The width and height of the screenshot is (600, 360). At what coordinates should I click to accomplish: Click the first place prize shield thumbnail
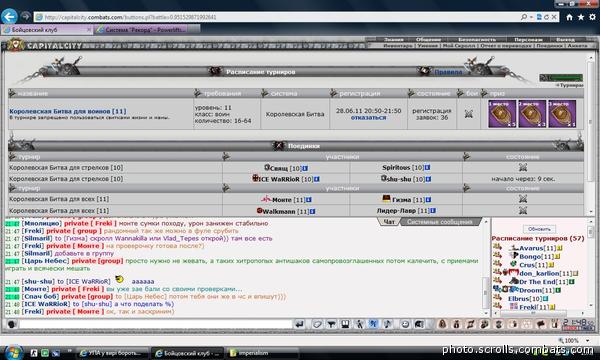502,114
